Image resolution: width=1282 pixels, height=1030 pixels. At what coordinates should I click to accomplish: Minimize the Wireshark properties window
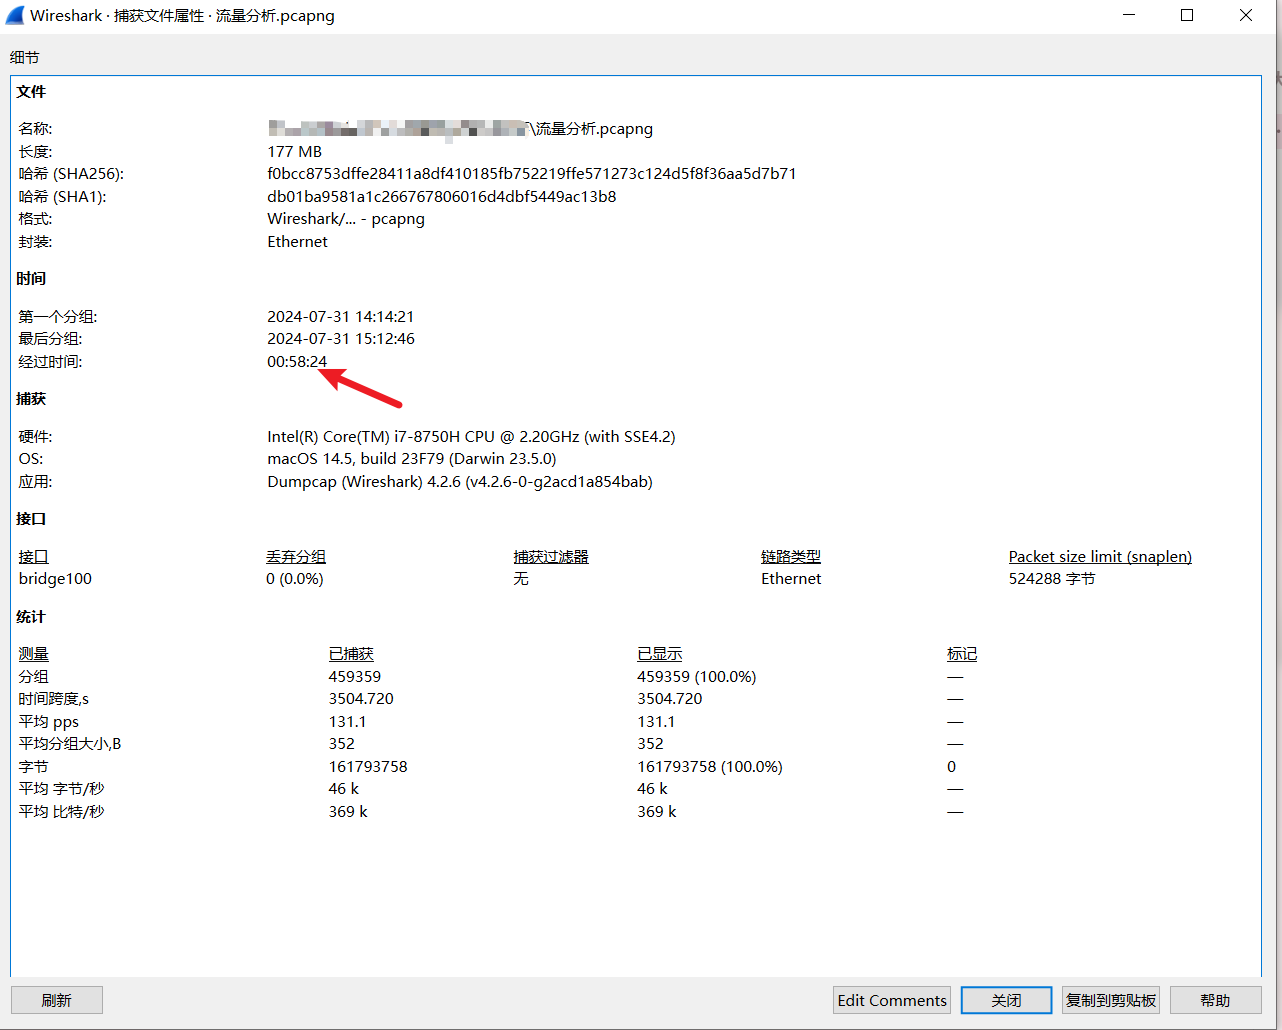1129,15
